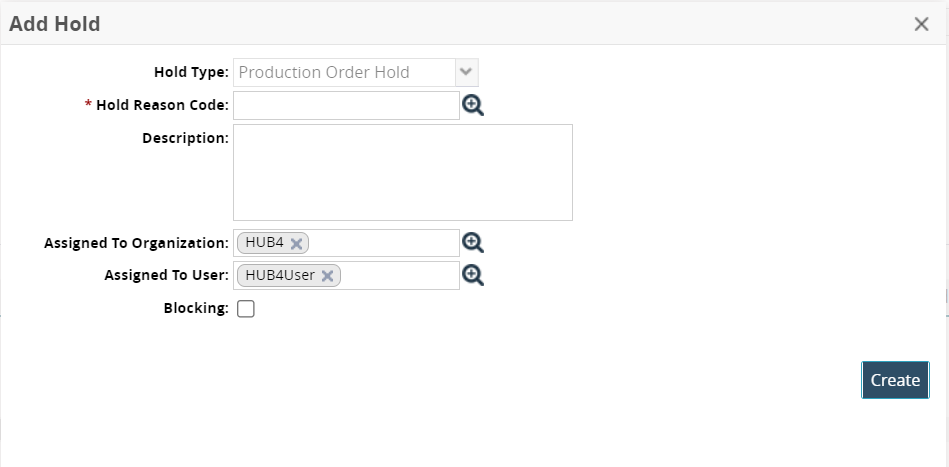Image resolution: width=949 pixels, height=467 pixels.
Task: Click the Hold Reason Code label
Action: click(x=162, y=104)
